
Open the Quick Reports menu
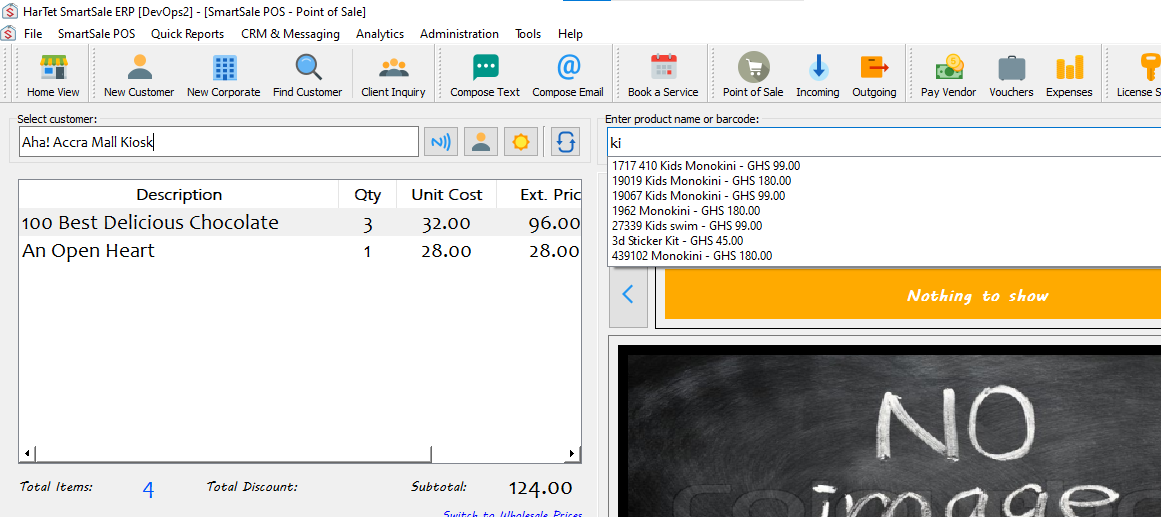187,34
